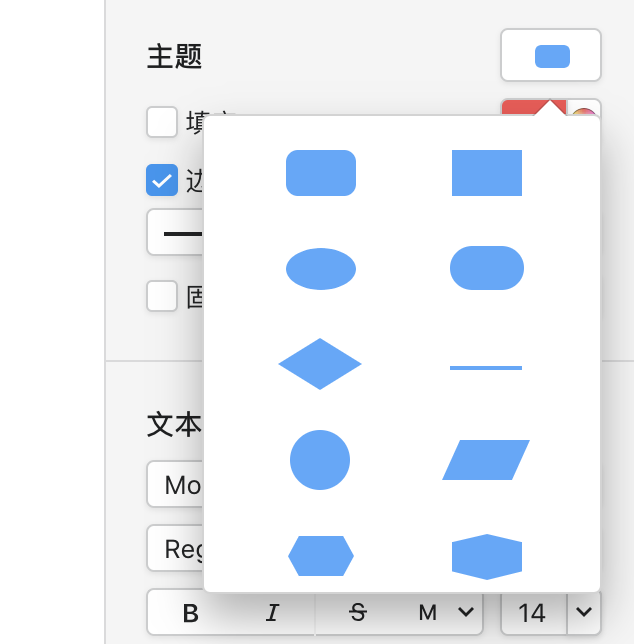Expand the font size dropdown arrow
This screenshot has height=644, width=634.
585,612
